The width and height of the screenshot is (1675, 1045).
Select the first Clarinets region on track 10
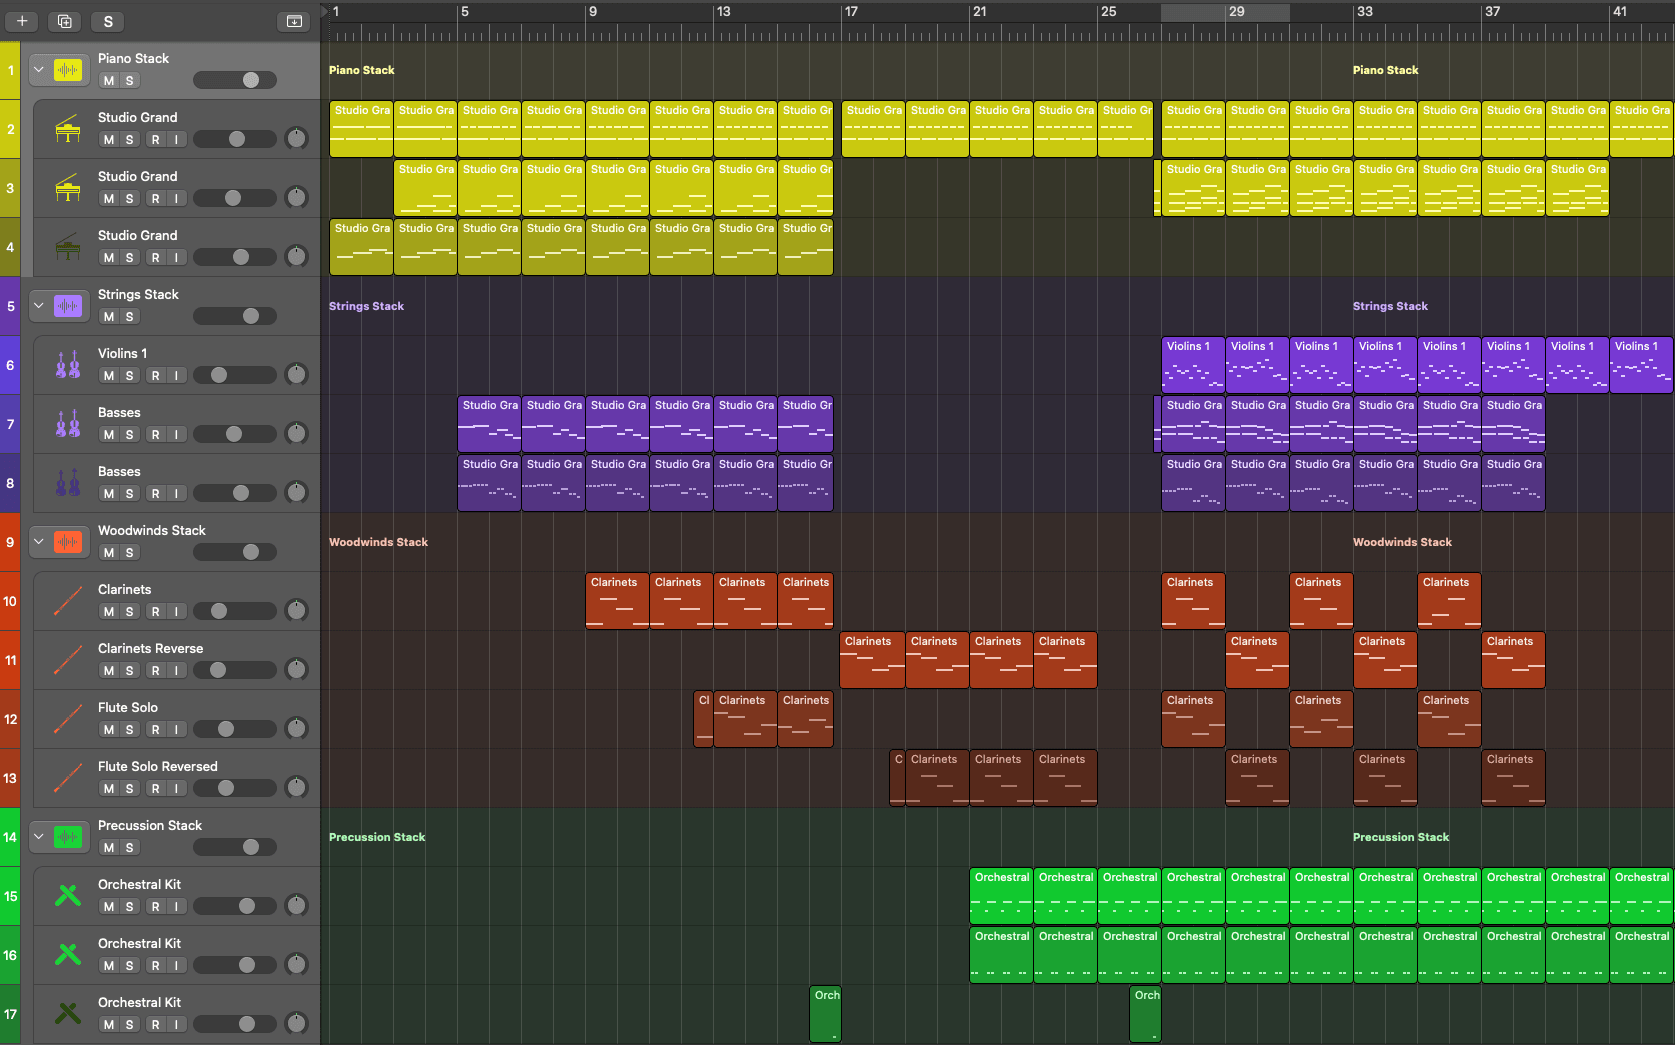coord(617,601)
